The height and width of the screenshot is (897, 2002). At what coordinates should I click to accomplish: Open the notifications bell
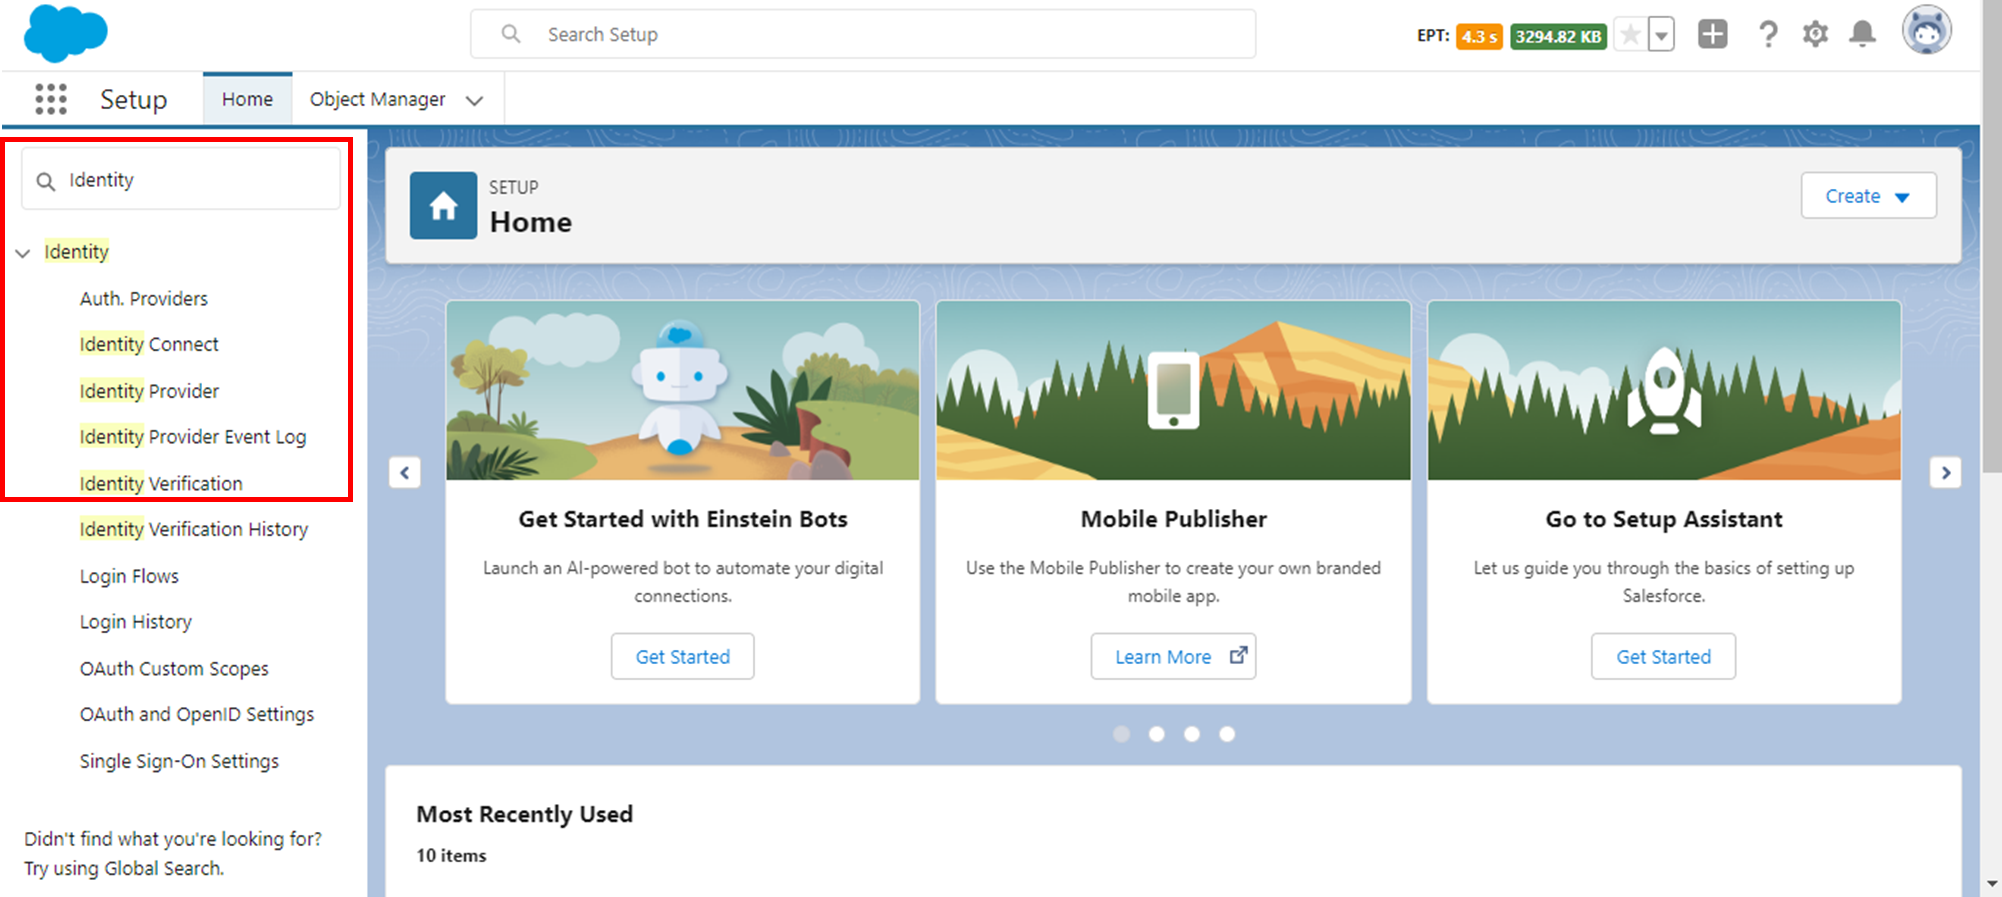pyautogui.click(x=1862, y=34)
